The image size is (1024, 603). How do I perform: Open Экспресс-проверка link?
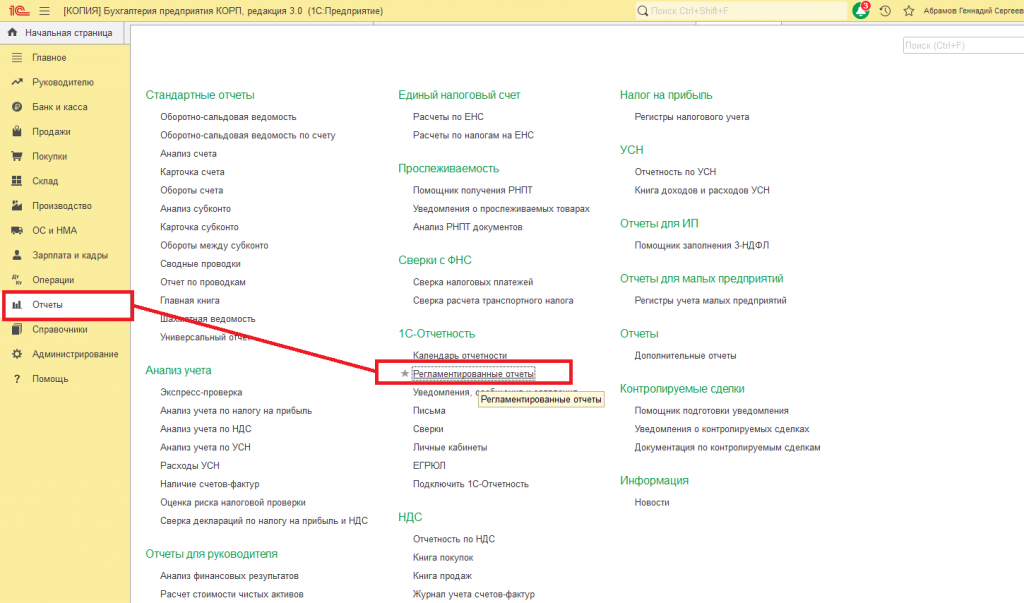201,392
